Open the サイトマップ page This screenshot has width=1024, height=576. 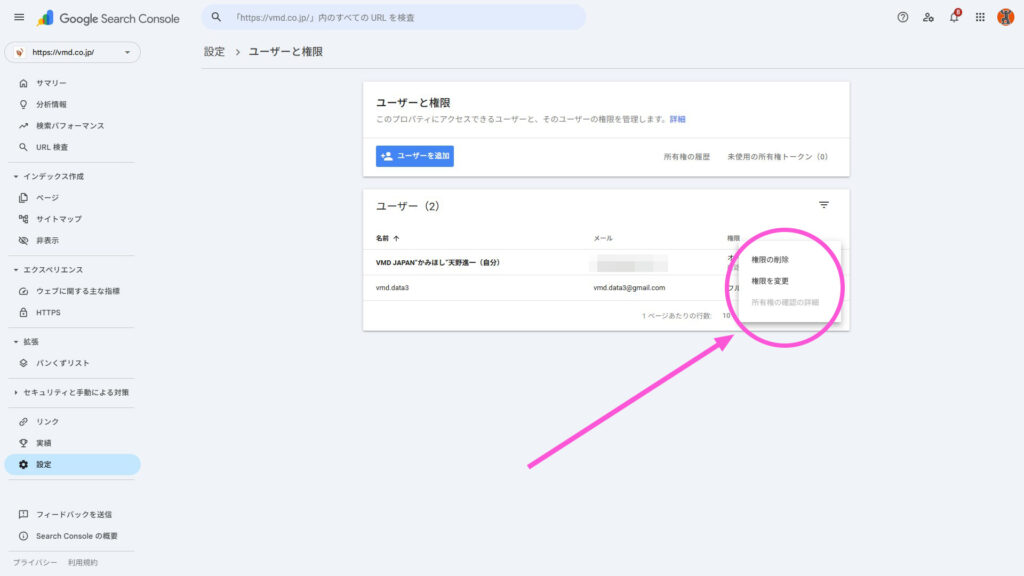click(62, 219)
